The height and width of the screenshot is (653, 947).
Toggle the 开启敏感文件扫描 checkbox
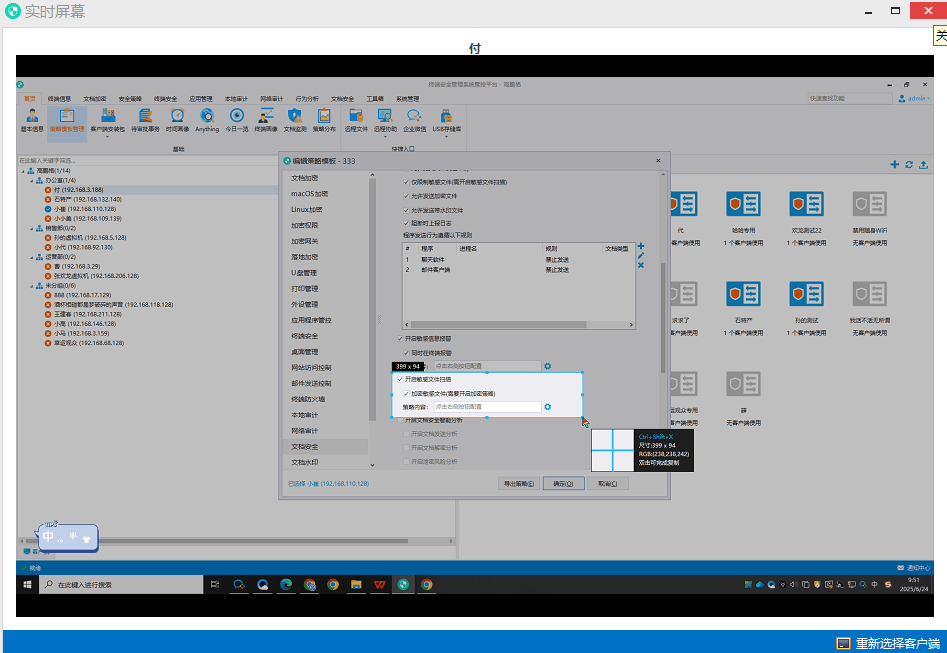pyautogui.click(x=401, y=380)
